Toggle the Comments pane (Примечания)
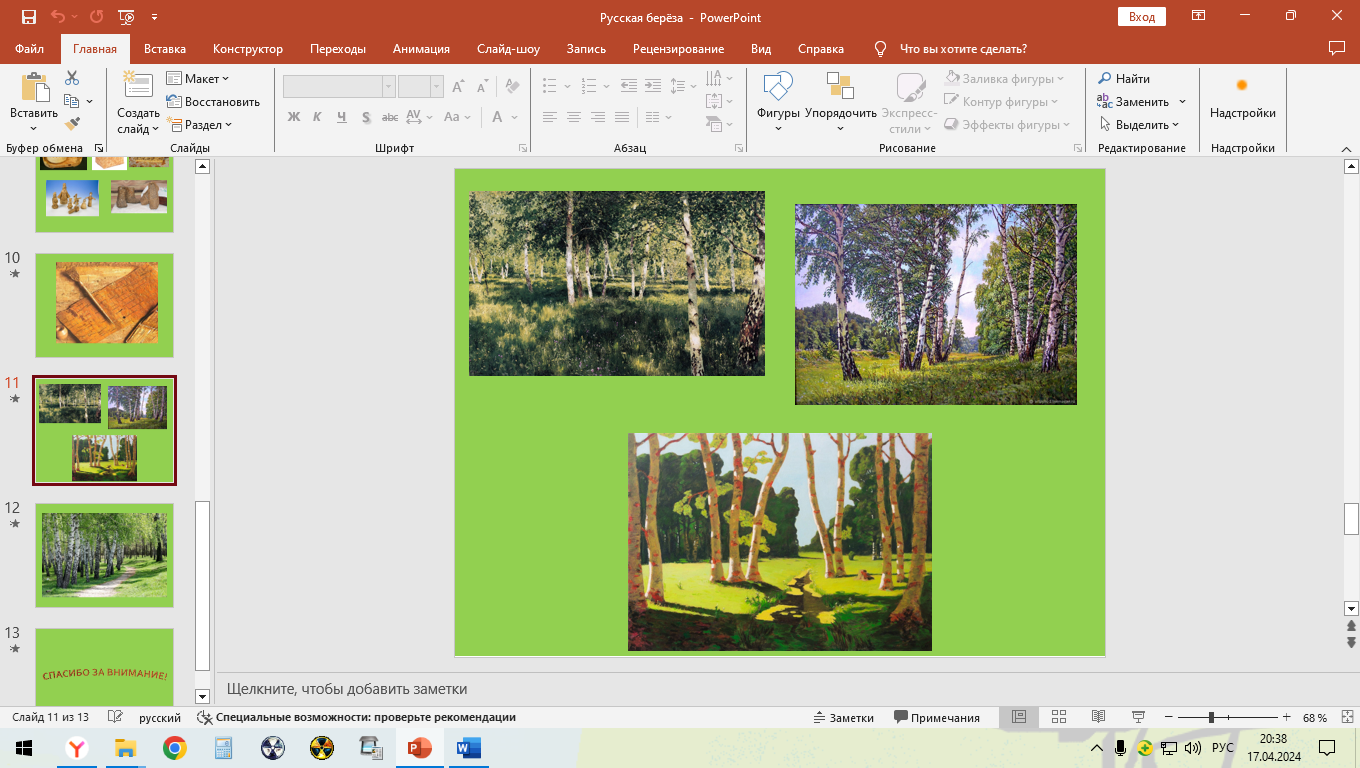Image resolution: width=1360 pixels, height=768 pixels. click(x=937, y=717)
